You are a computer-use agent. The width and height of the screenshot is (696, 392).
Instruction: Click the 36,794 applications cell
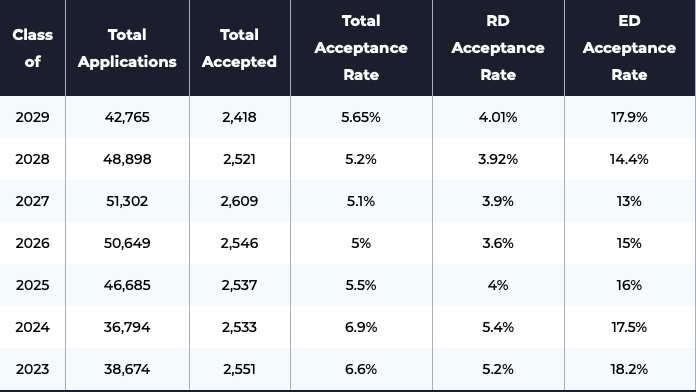click(x=127, y=327)
